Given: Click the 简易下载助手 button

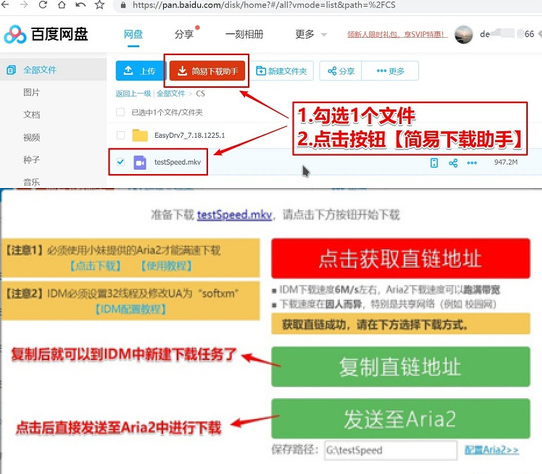Looking at the screenshot, I should pos(207,71).
